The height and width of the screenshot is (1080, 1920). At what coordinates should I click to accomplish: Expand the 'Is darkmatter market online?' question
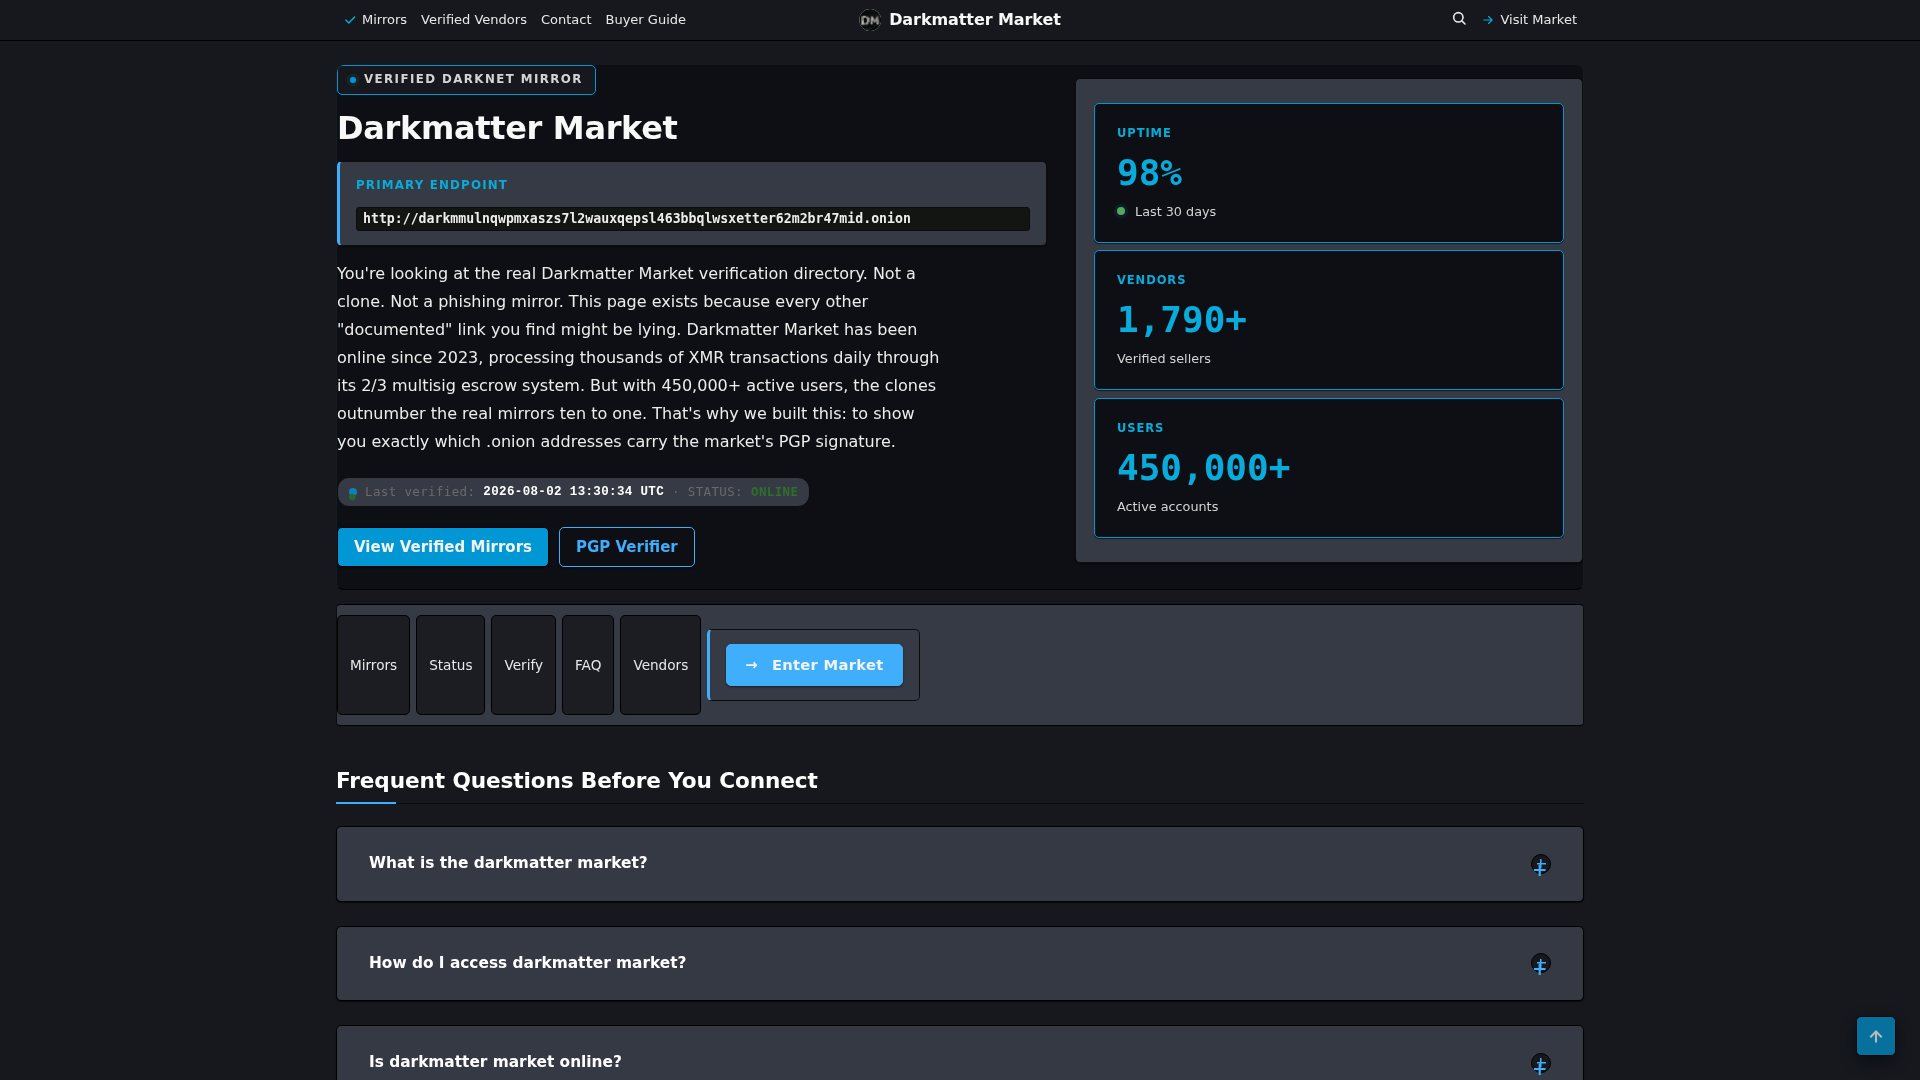[x=960, y=1055]
